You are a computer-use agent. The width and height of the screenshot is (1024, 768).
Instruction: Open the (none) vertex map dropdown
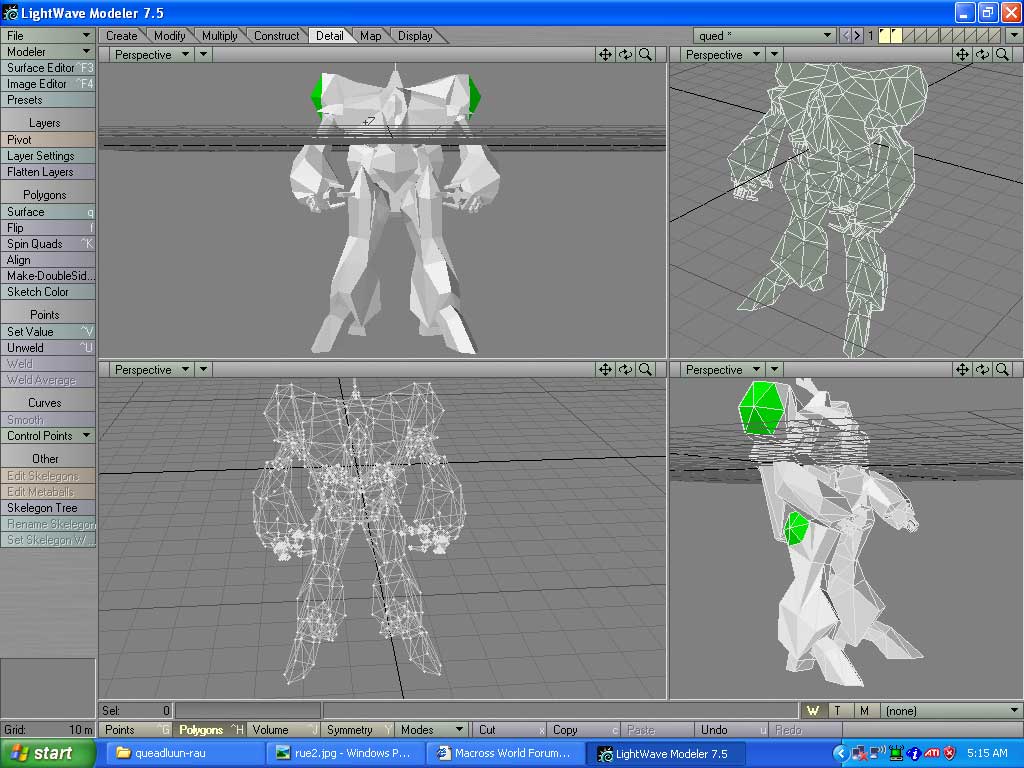[x=951, y=711]
